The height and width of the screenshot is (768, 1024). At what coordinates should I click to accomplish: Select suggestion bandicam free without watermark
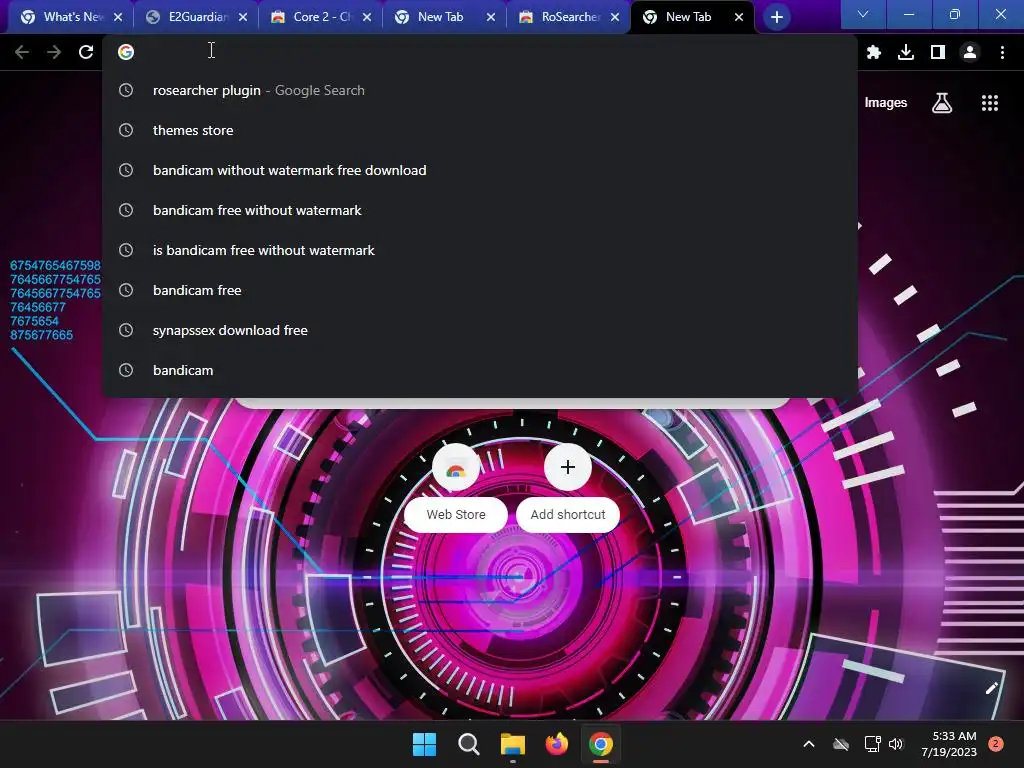click(480, 210)
